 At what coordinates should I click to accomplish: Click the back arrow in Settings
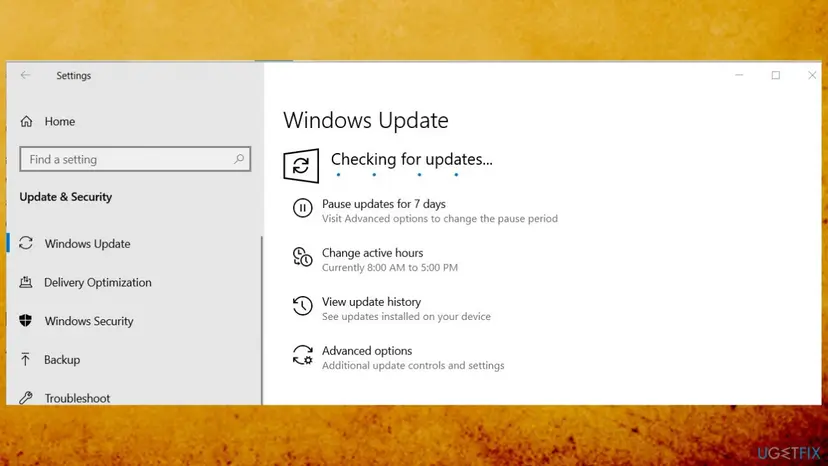[x=25, y=75]
